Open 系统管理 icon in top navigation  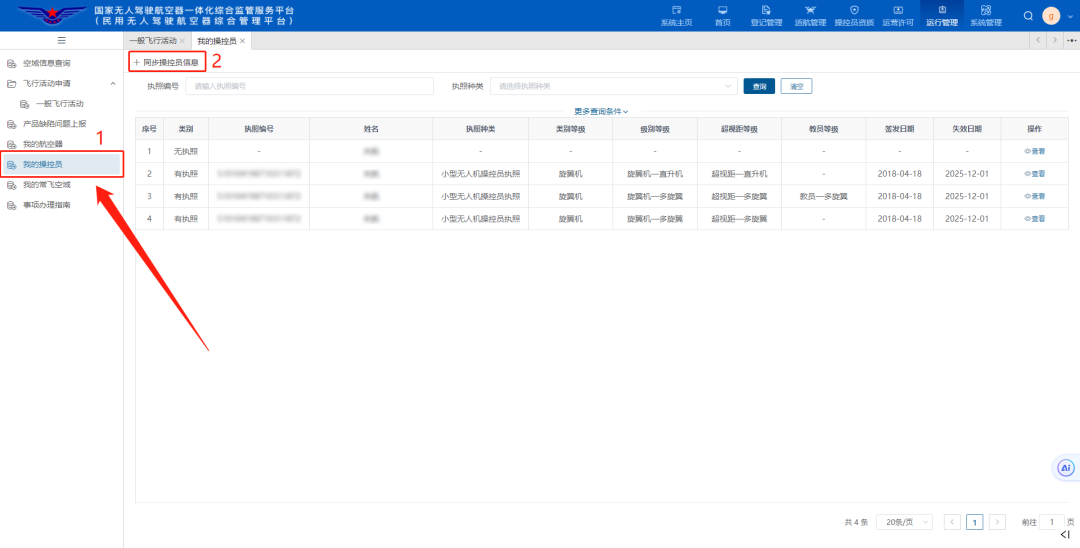pyautogui.click(x=985, y=10)
